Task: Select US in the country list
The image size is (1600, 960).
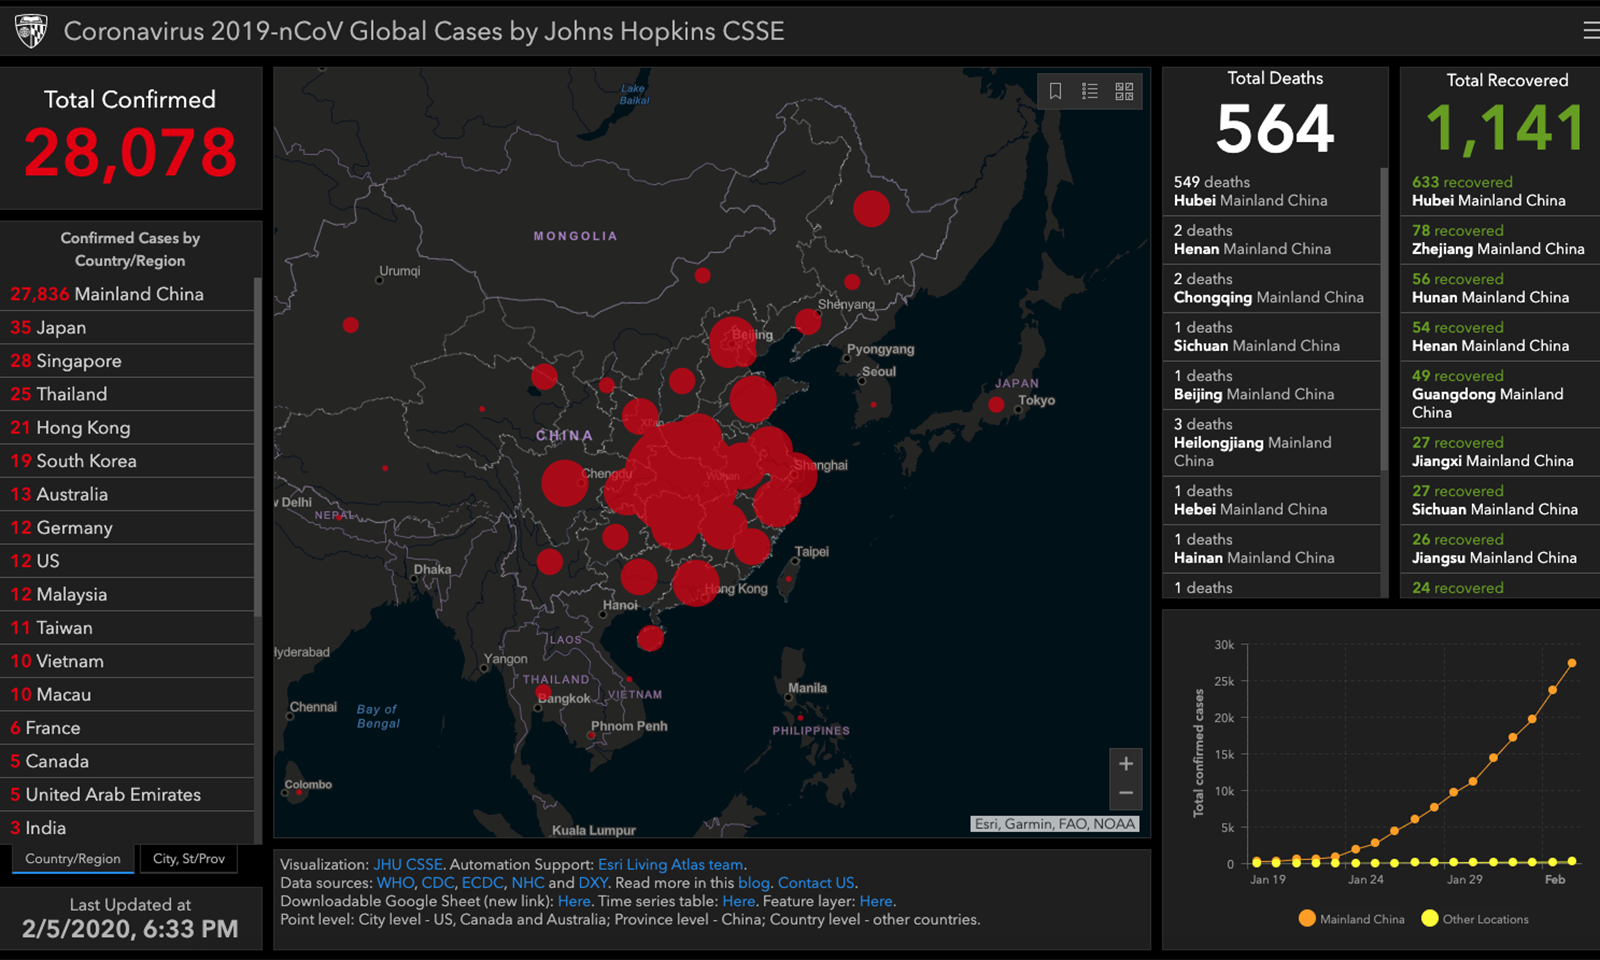Action: click(127, 561)
